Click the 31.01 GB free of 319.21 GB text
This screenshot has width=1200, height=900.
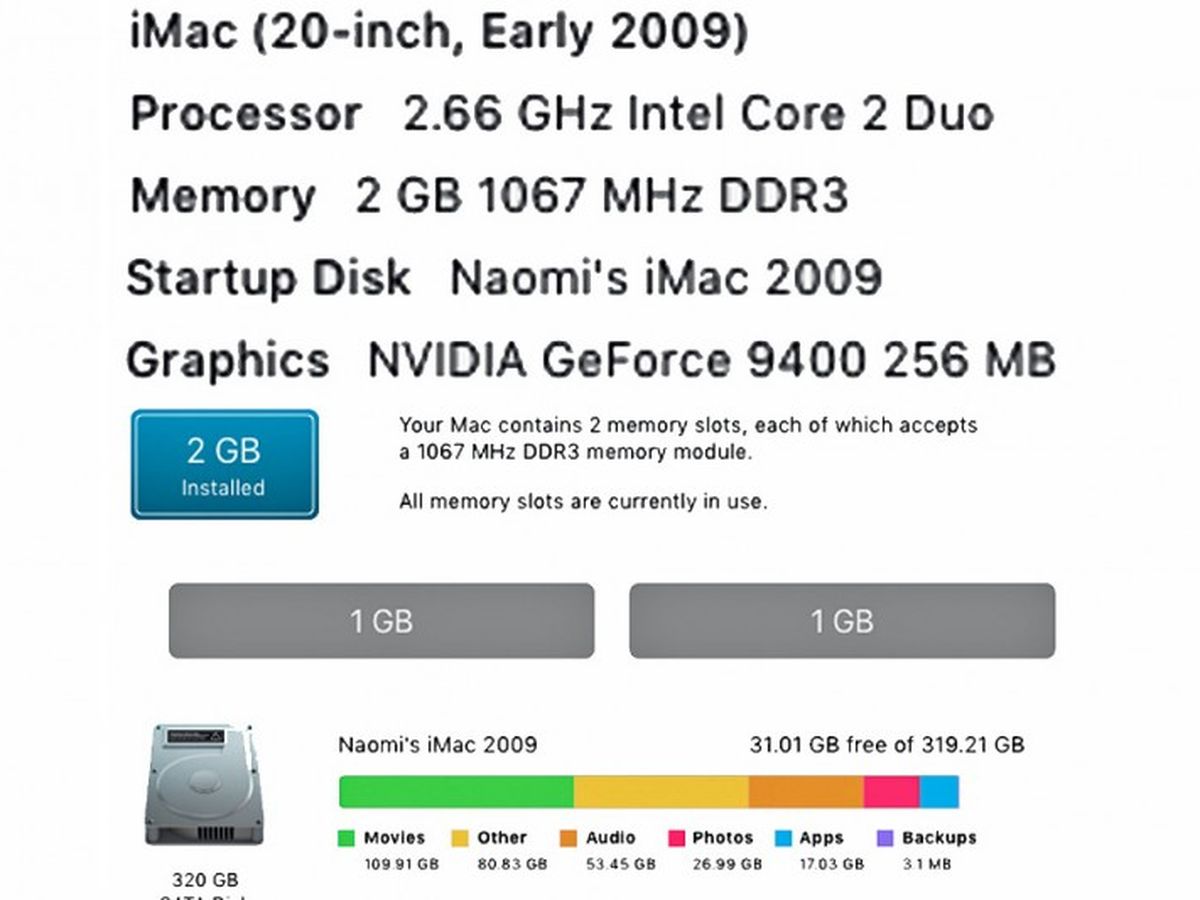click(887, 745)
